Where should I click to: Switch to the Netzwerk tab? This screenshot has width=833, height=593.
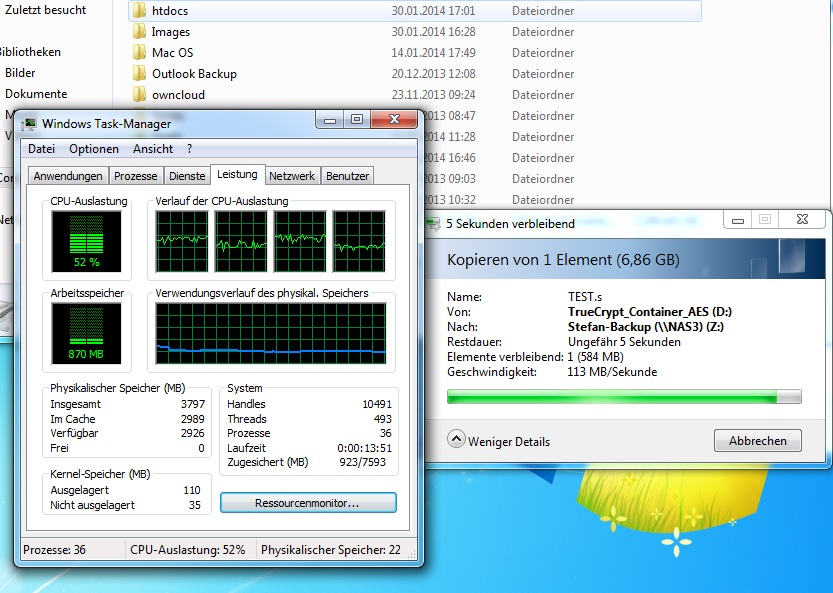pyautogui.click(x=292, y=176)
